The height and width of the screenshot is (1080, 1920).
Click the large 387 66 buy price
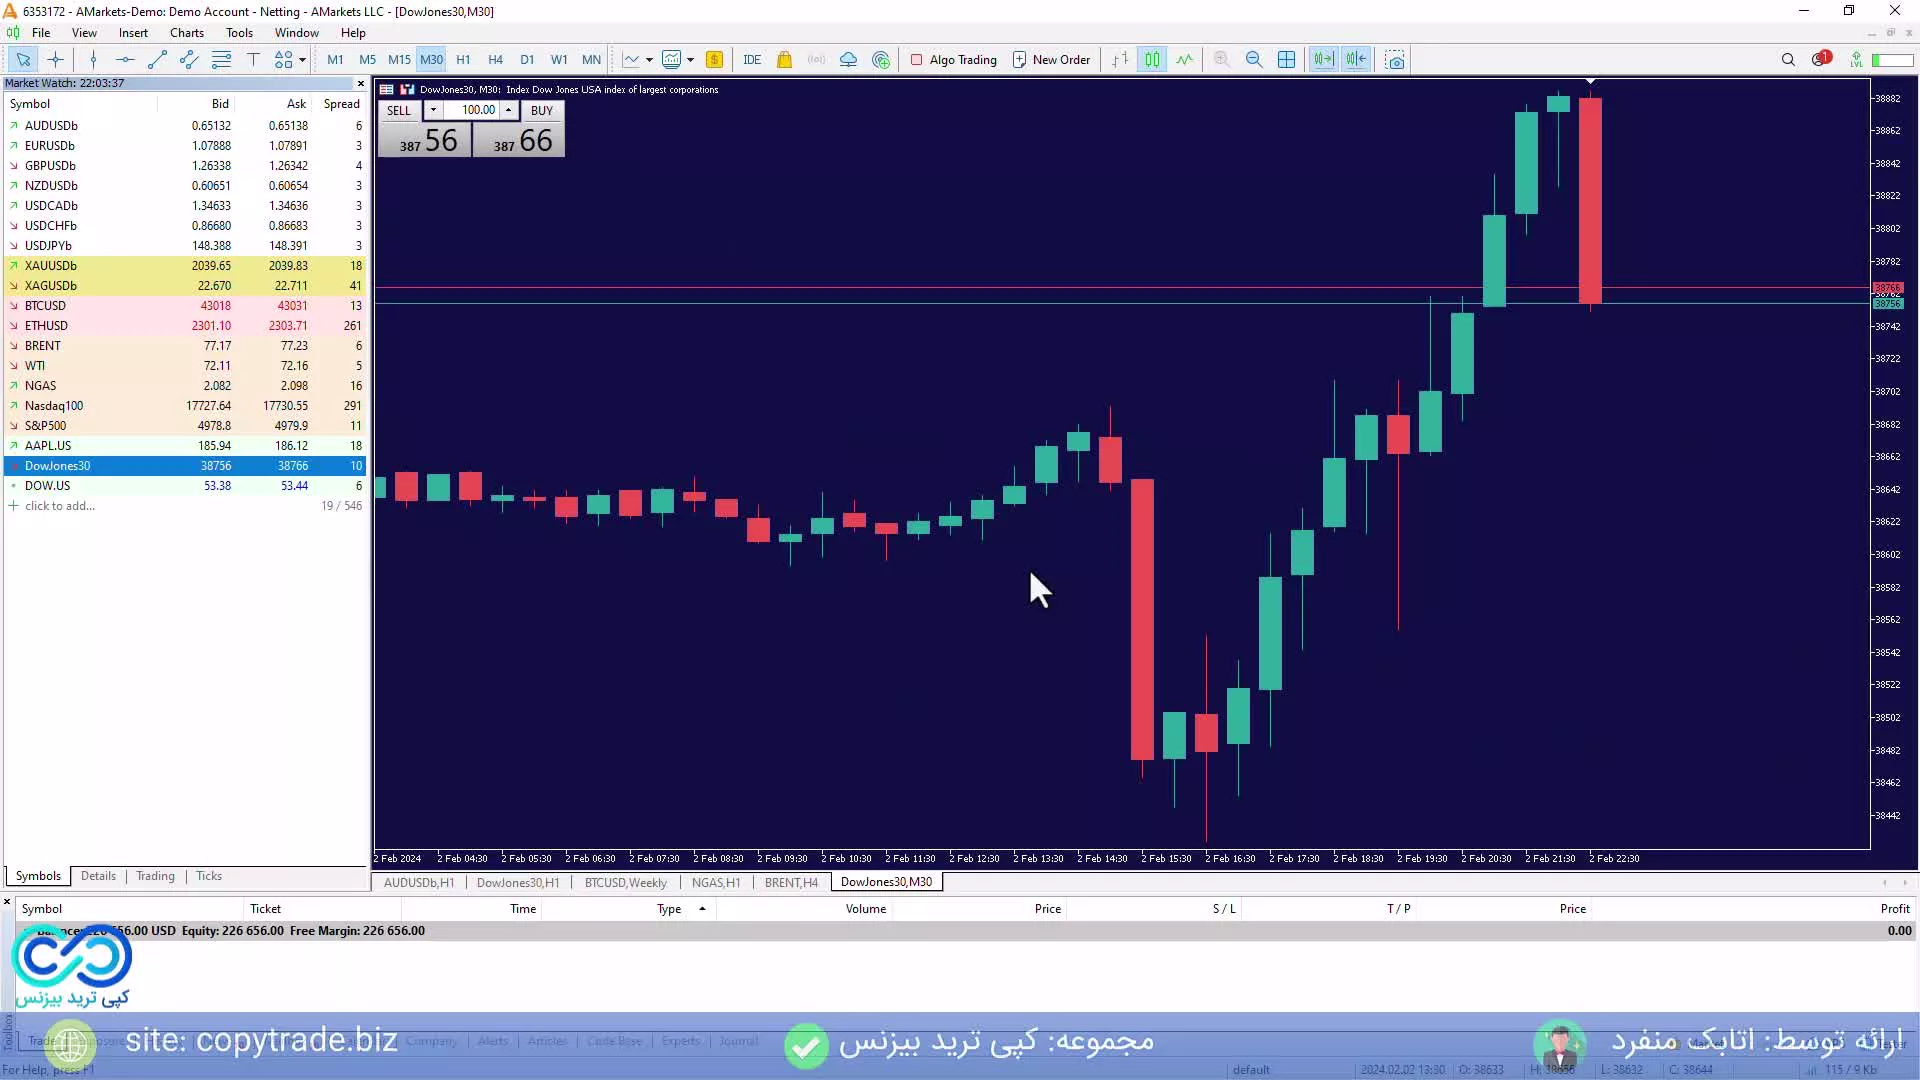[x=521, y=140]
